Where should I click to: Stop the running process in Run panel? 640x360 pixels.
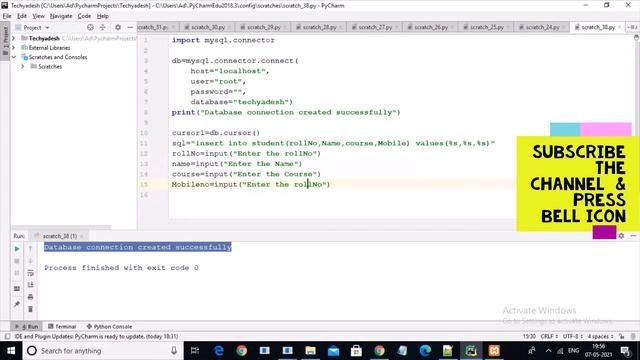(x=17, y=261)
